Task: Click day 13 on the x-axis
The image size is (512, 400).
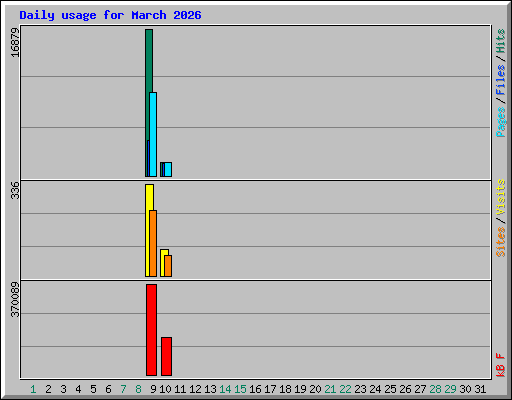Action: click(210, 389)
